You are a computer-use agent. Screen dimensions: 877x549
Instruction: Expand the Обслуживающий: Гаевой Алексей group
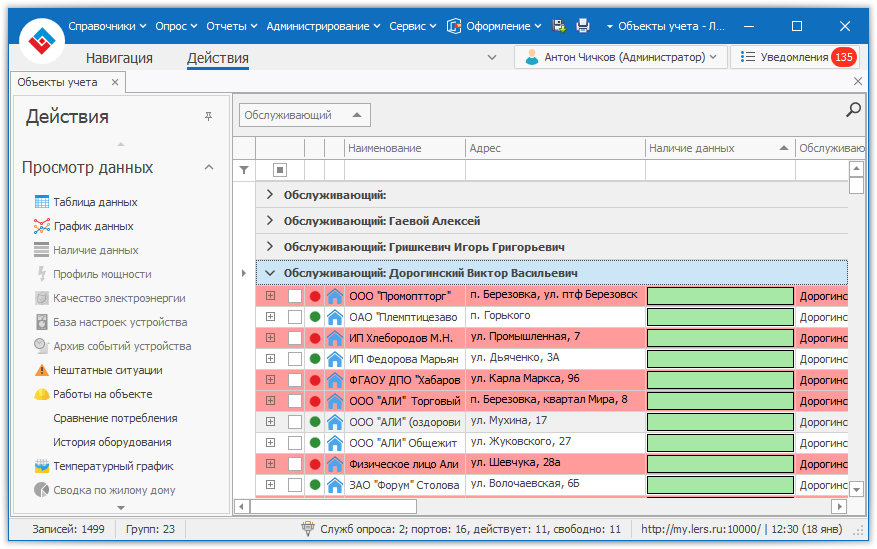[x=270, y=221]
